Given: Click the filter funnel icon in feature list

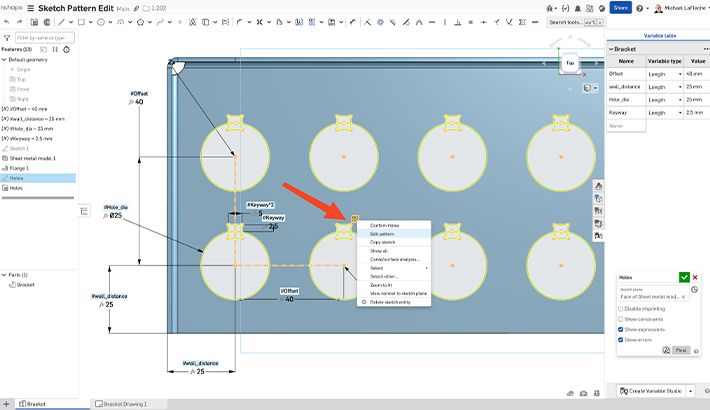Looking at the screenshot, I should 7,38.
